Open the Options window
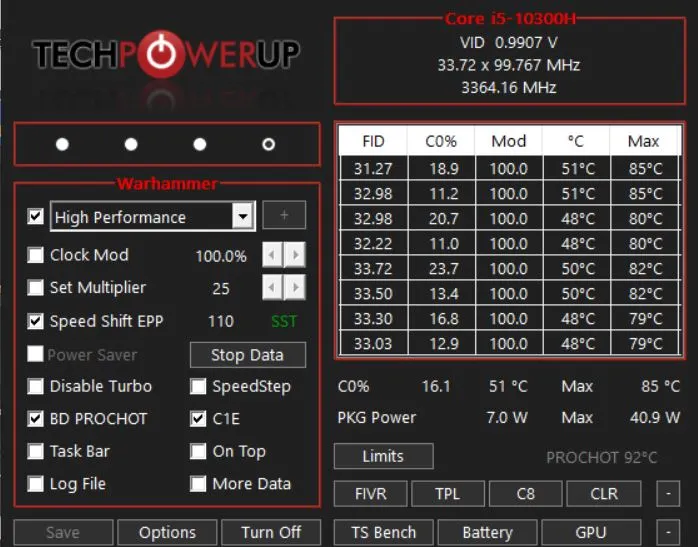This screenshot has width=698, height=547. pos(167,532)
